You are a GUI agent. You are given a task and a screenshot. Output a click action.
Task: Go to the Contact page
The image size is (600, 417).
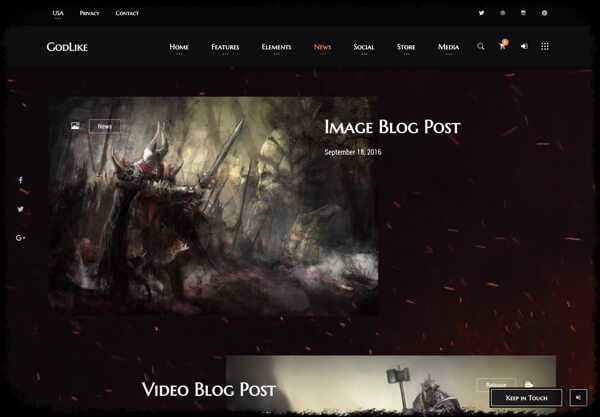127,13
